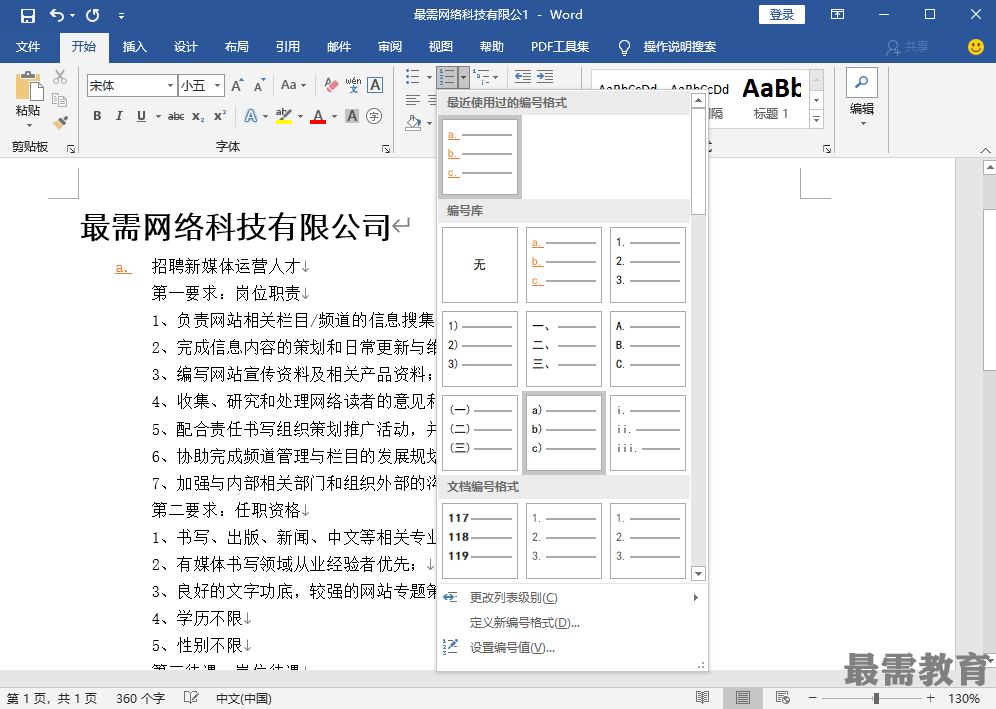The width and height of the screenshot is (996, 709).
Task: Click the numbering list button
Action: tap(447, 77)
